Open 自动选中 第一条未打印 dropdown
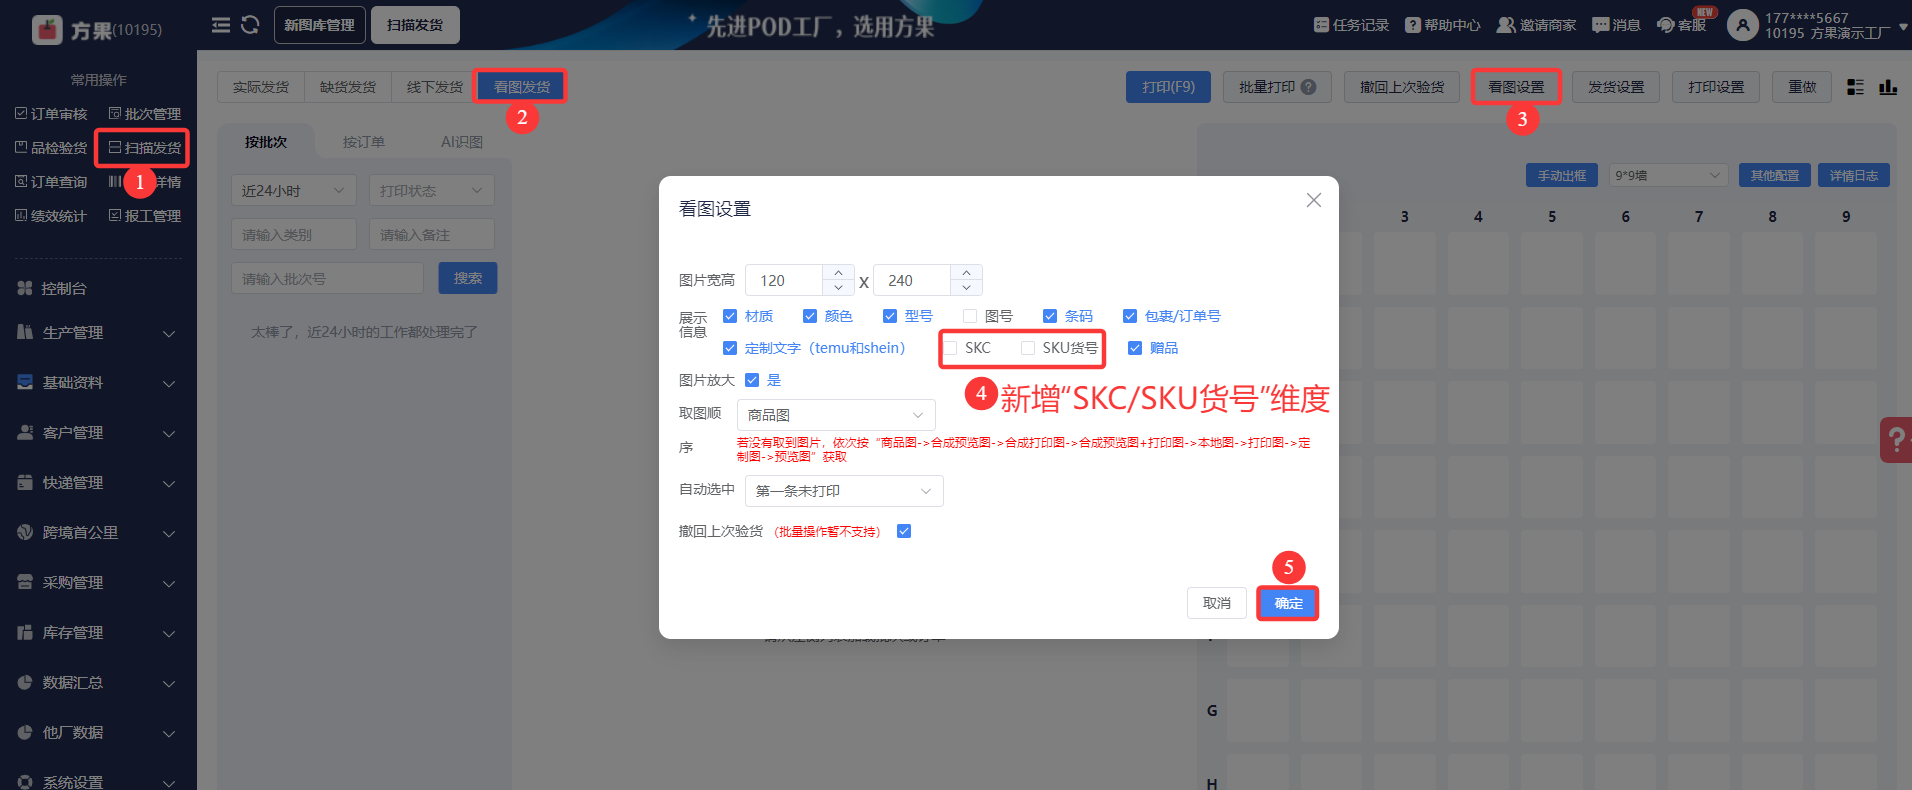 pos(844,491)
